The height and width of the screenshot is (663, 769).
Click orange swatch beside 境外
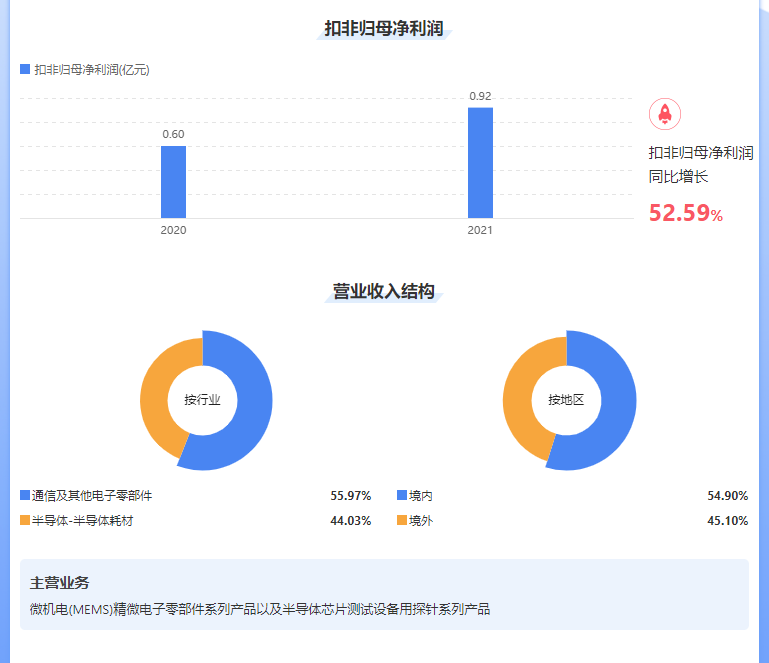402,521
